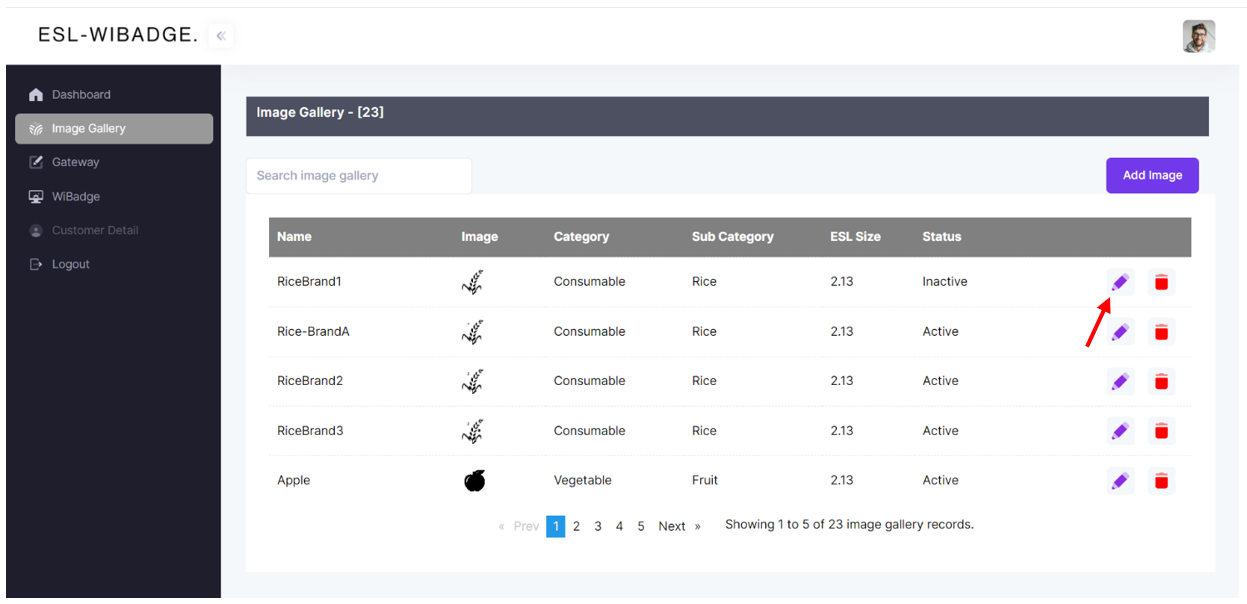Image resolution: width=1247 pixels, height=604 pixels.
Task: Go to page 2 of results
Action: click(x=576, y=526)
